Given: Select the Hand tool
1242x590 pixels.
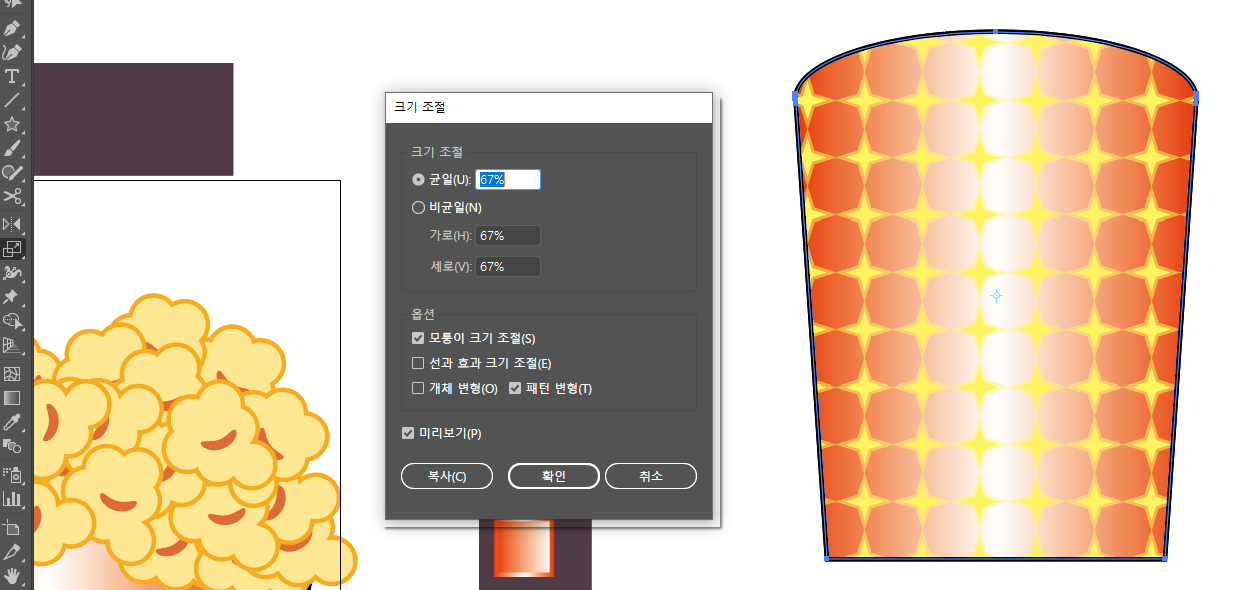Looking at the screenshot, I should coord(12,576).
